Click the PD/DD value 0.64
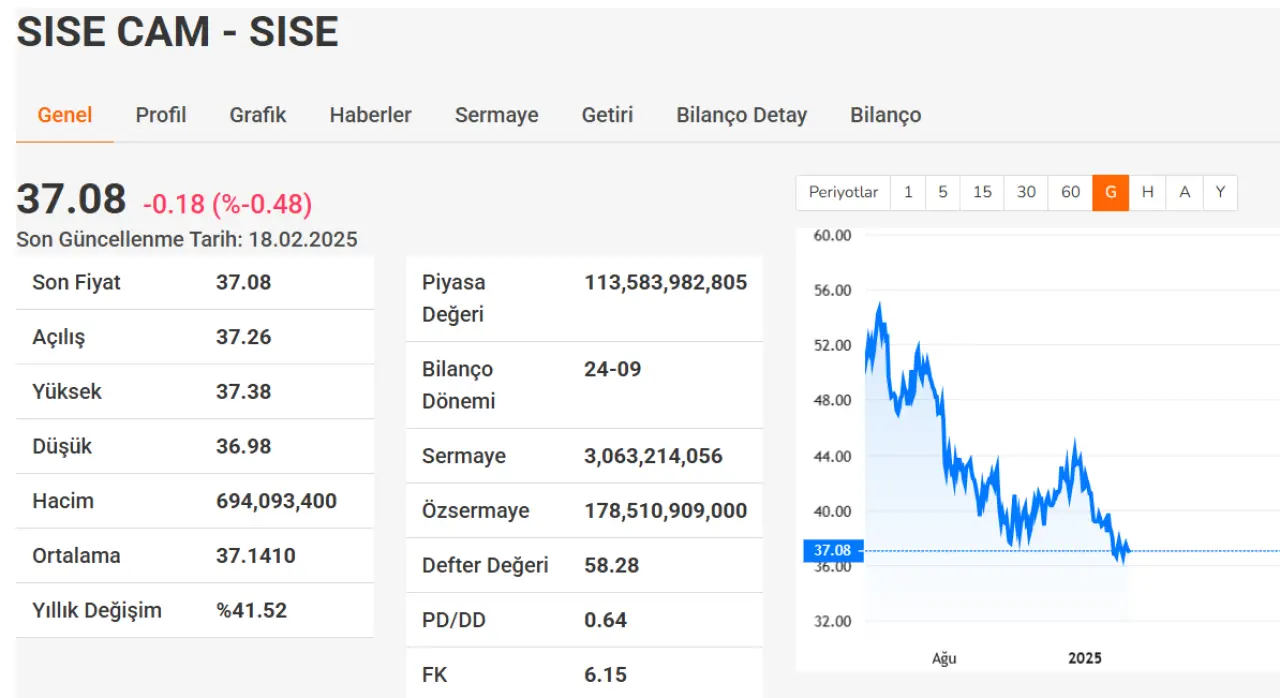 tap(605, 620)
